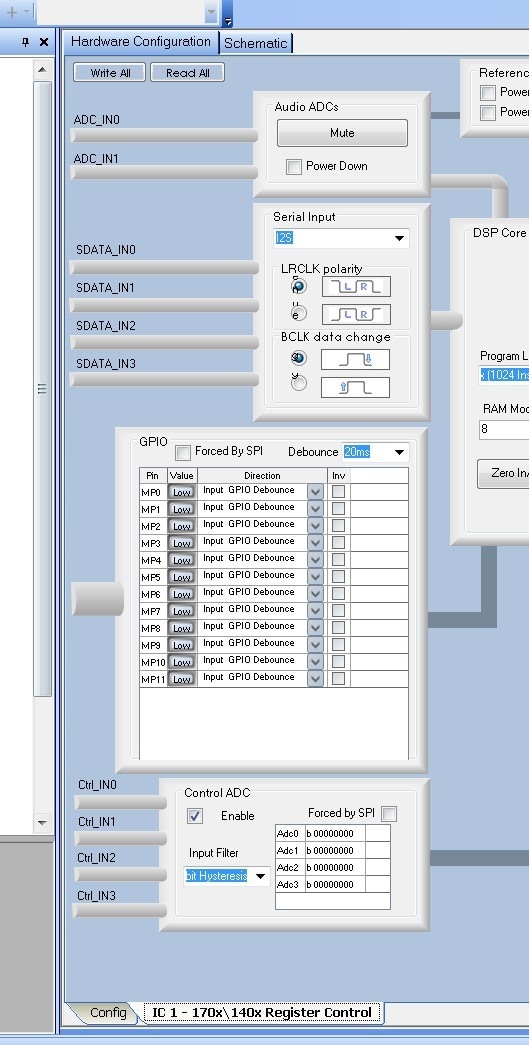Click the Write All button
This screenshot has width=529, height=1045.
click(x=109, y=73)
